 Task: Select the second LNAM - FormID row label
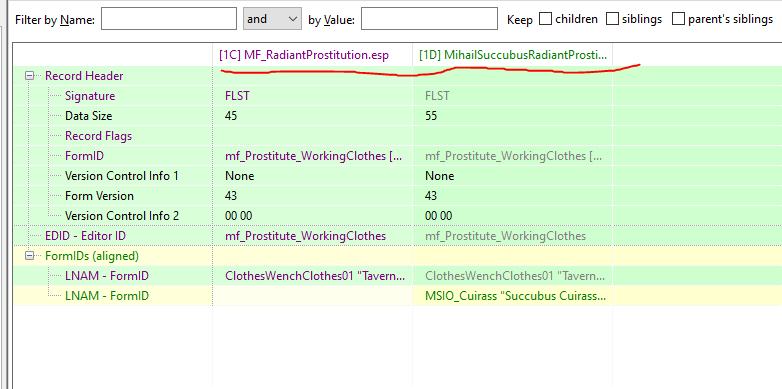pyautogui.click(x=107, y=296)
